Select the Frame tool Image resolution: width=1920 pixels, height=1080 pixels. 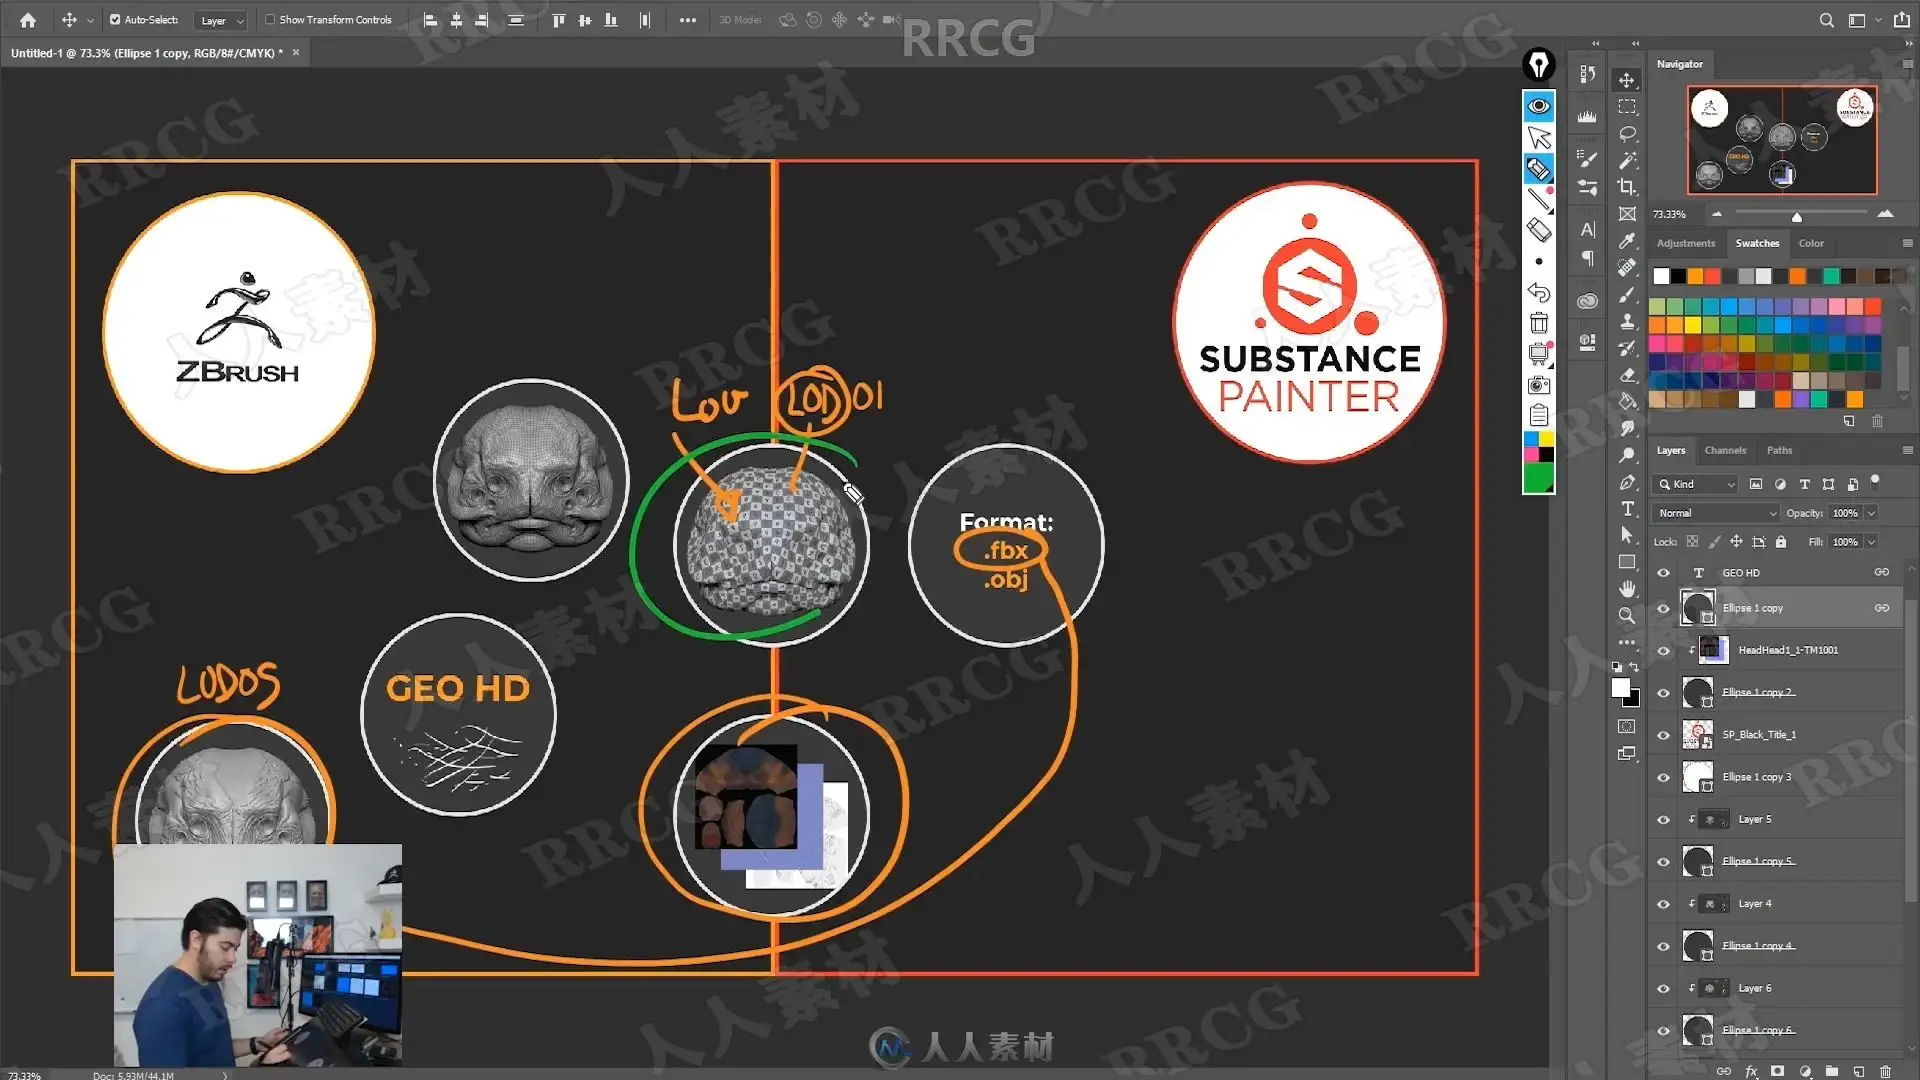tap(1627, 214)
